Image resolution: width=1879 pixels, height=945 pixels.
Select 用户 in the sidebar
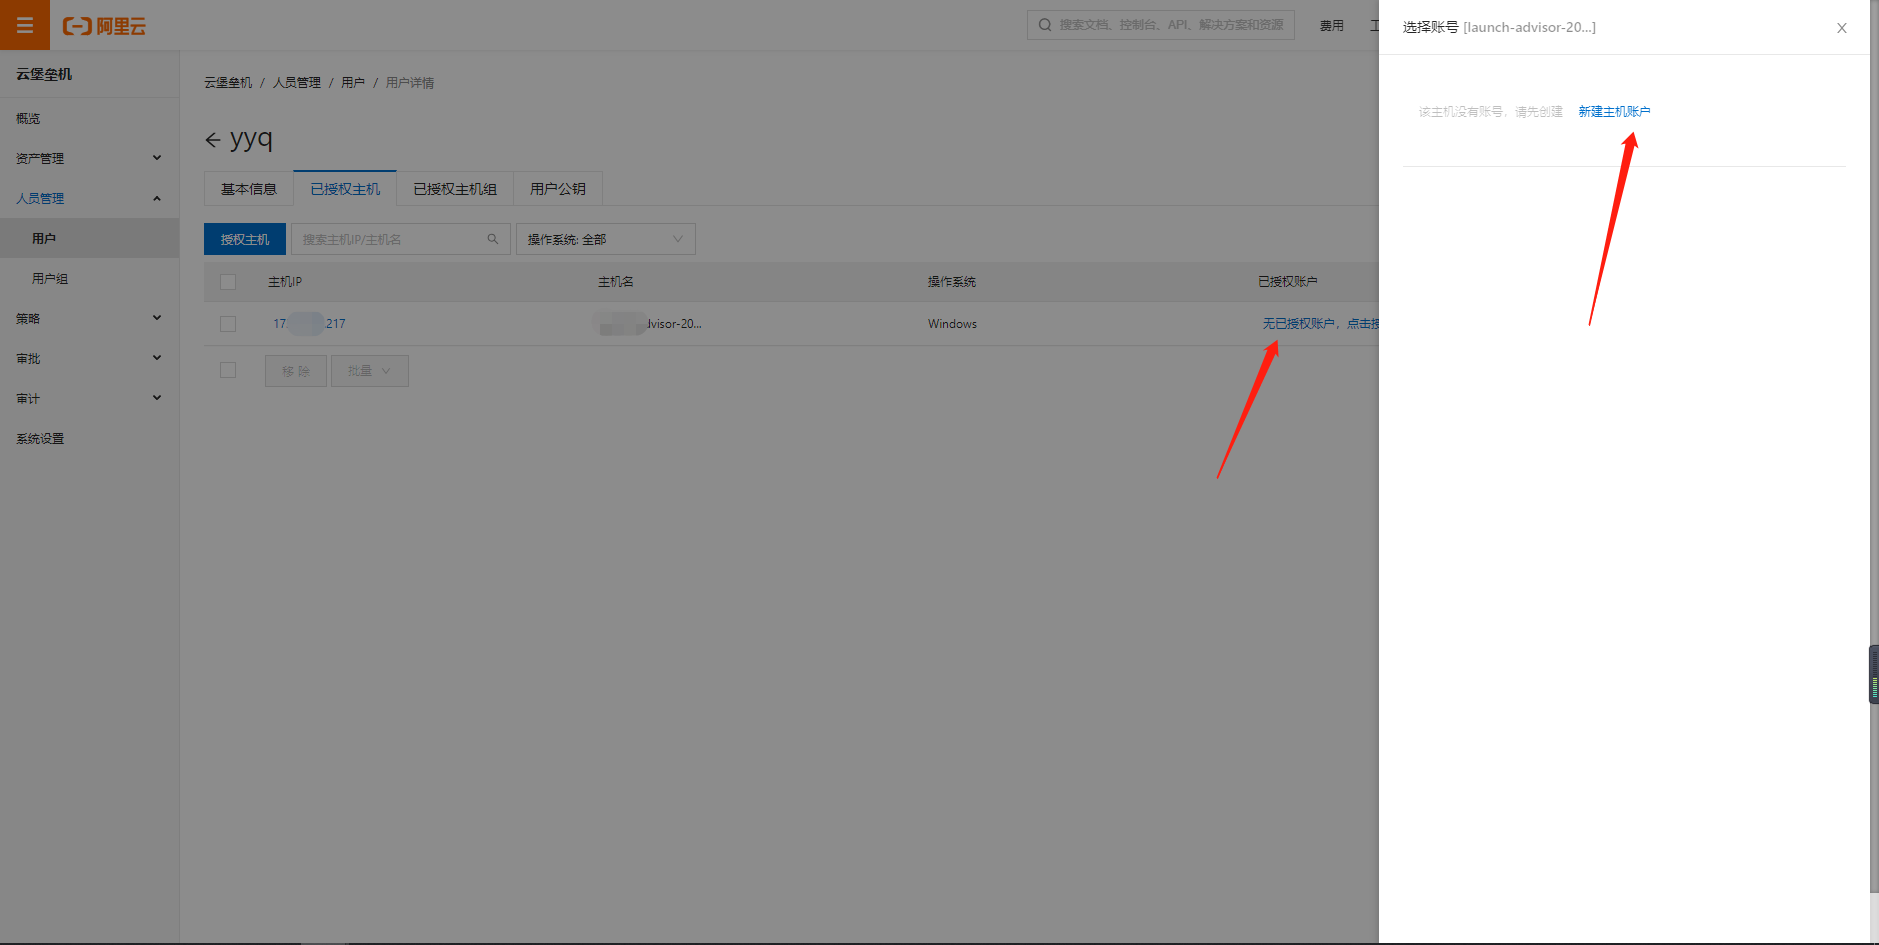point(89,238)
